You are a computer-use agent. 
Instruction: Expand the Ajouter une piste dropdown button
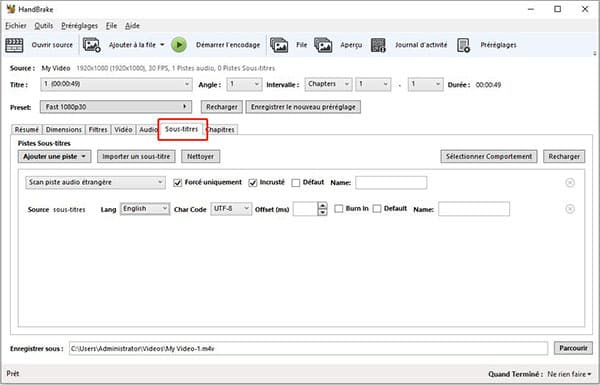tap(54, 157)
